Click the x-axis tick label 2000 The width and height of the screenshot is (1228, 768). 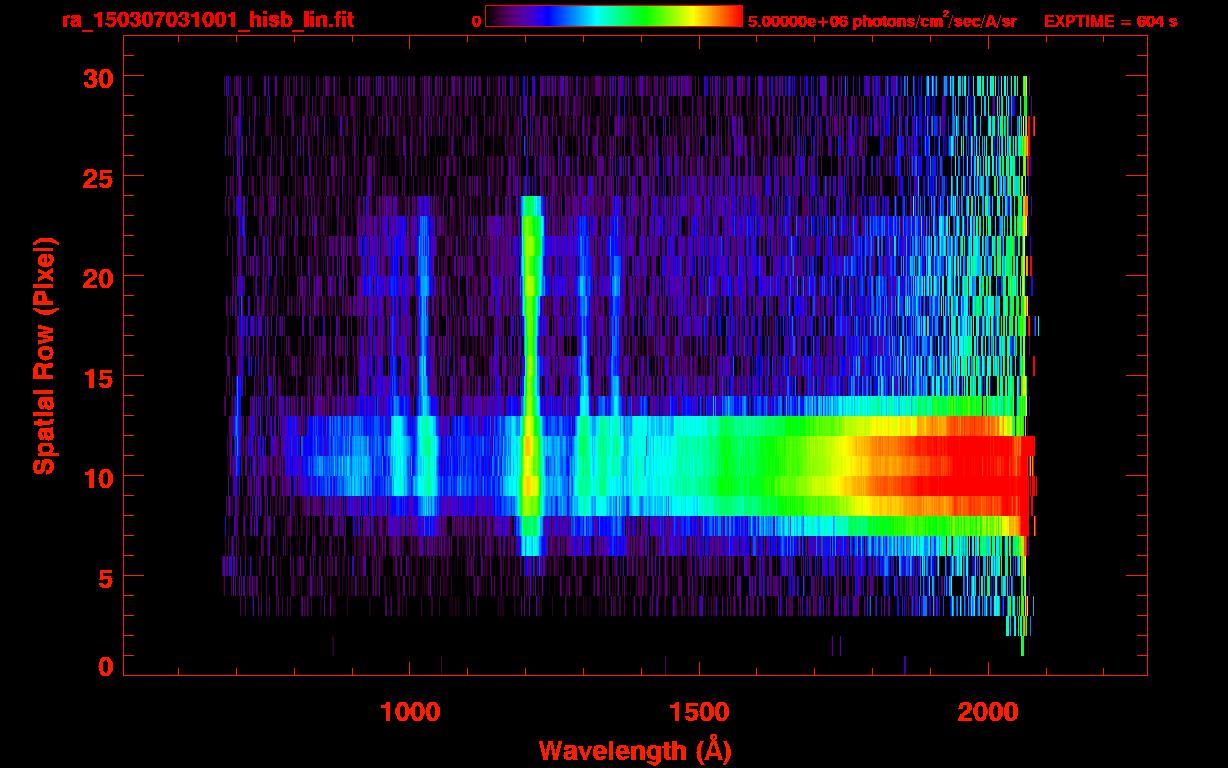click(988, 711)
